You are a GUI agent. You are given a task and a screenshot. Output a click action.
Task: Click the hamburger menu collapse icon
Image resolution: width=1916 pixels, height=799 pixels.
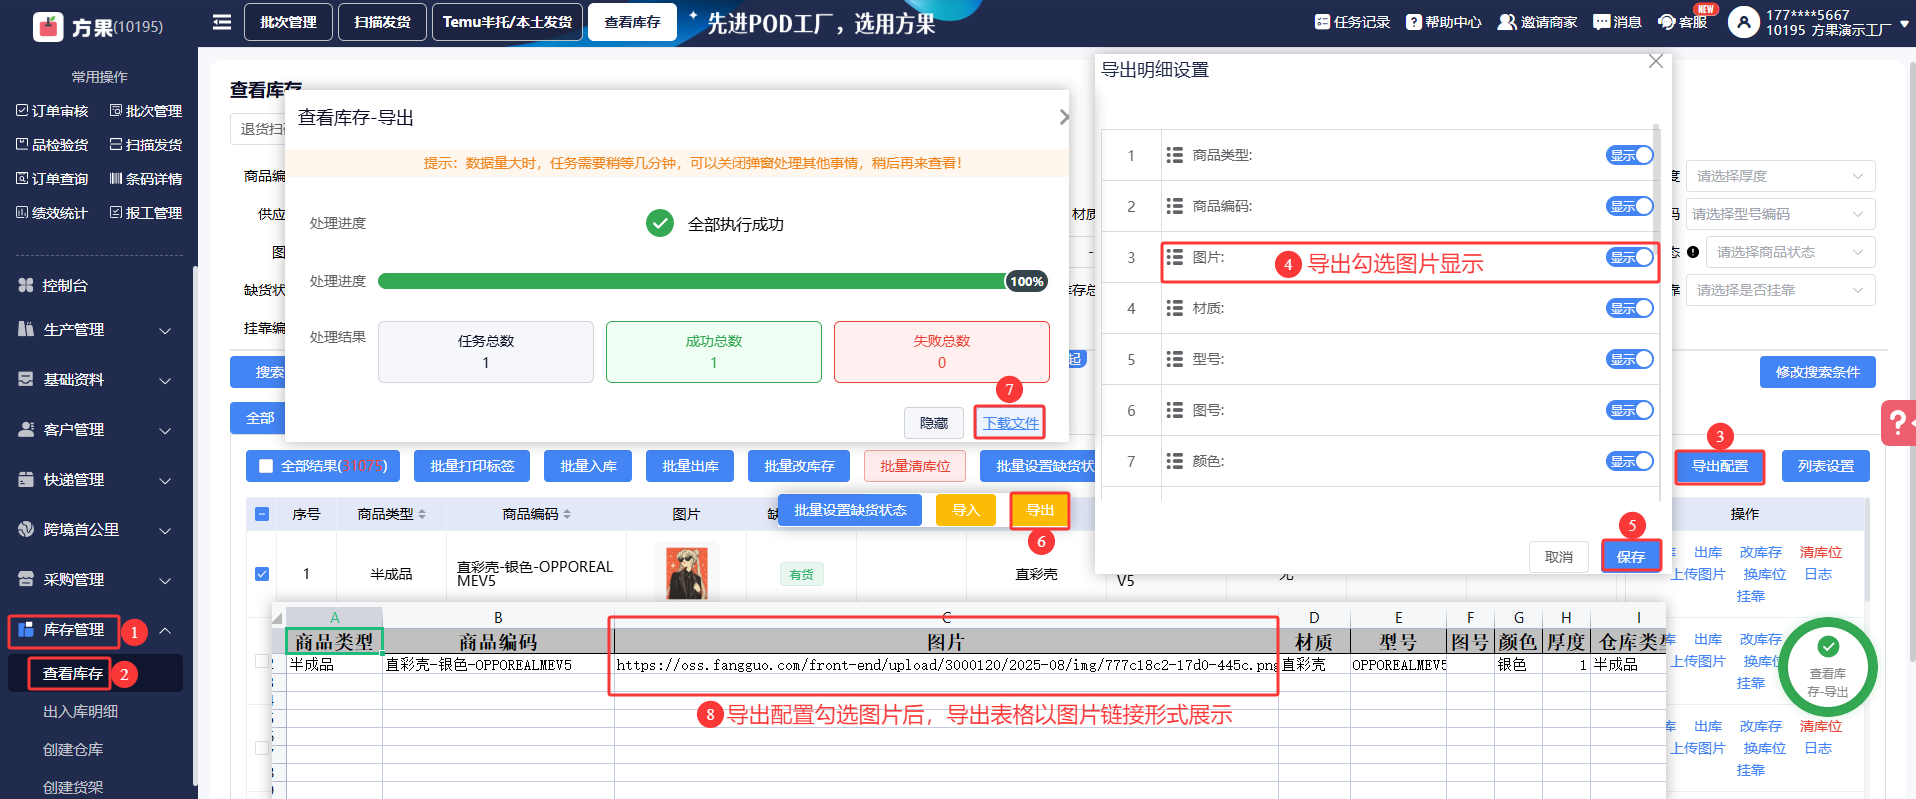coord(222,22)
